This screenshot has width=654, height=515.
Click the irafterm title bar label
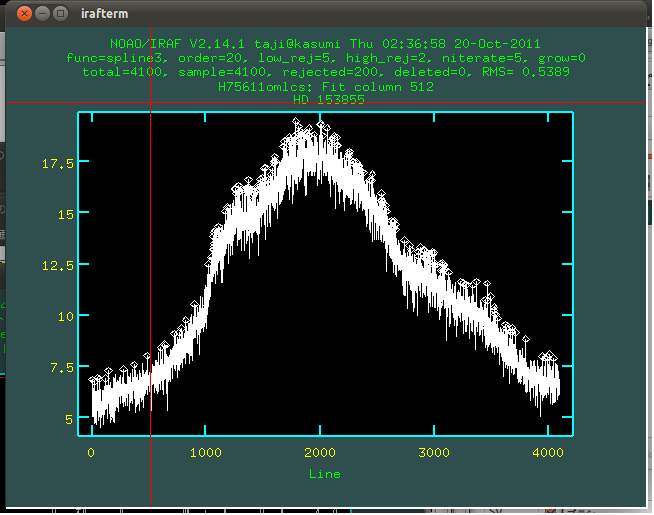pyautogui.click(x=103, y=14)
